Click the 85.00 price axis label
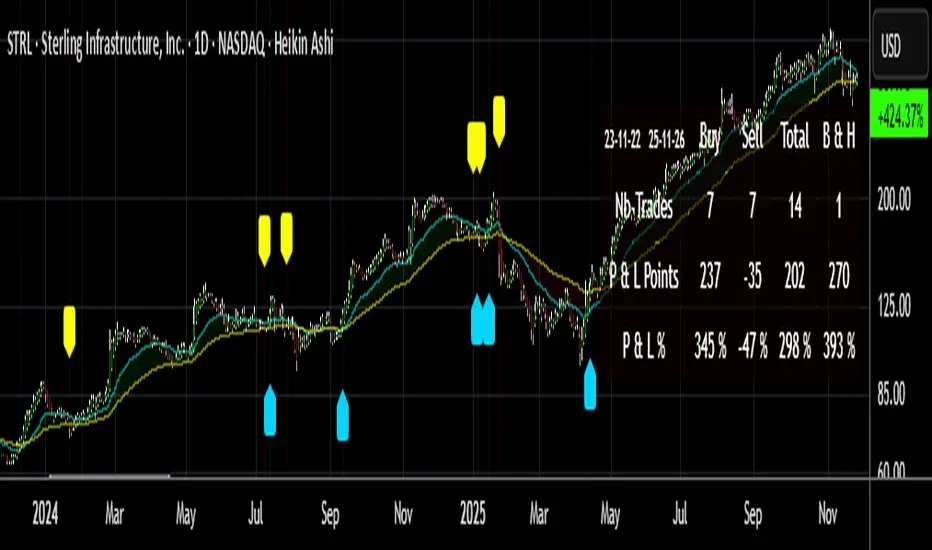The height and width of the screenshot is (550, 932). 891,394
